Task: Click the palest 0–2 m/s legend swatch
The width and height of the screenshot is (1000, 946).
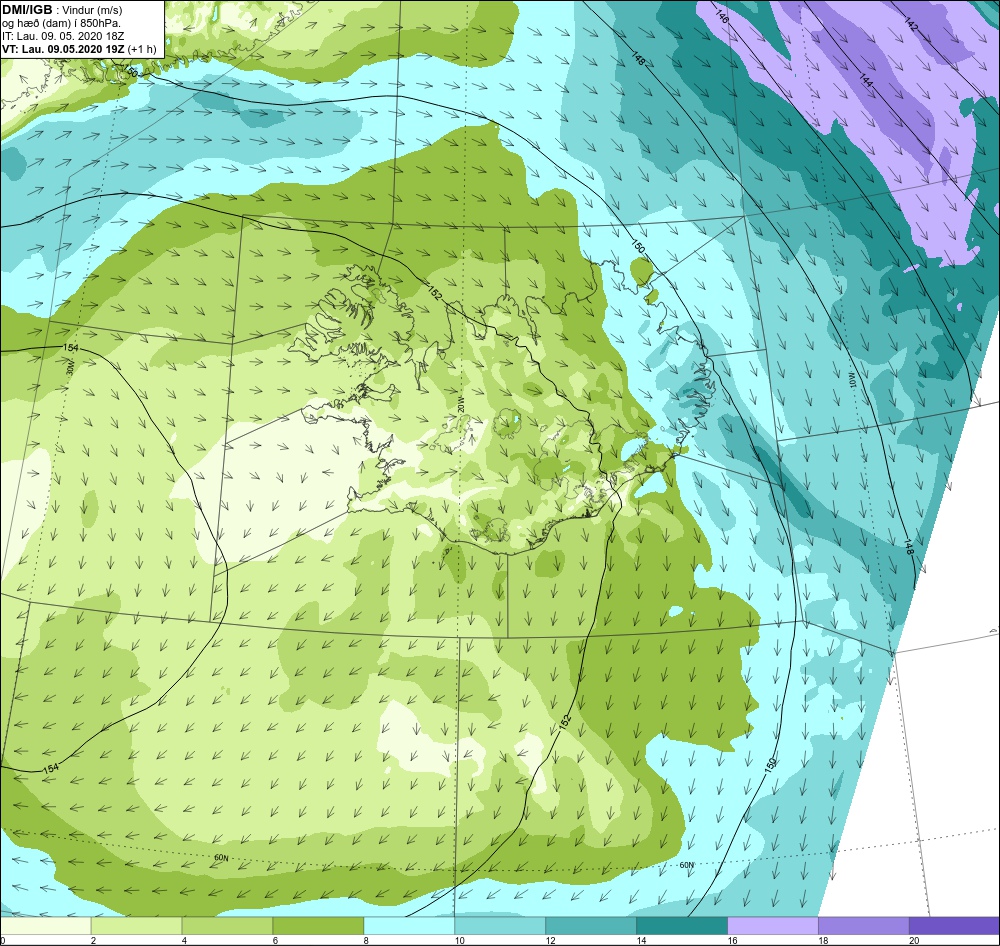Action: [45, 925]
